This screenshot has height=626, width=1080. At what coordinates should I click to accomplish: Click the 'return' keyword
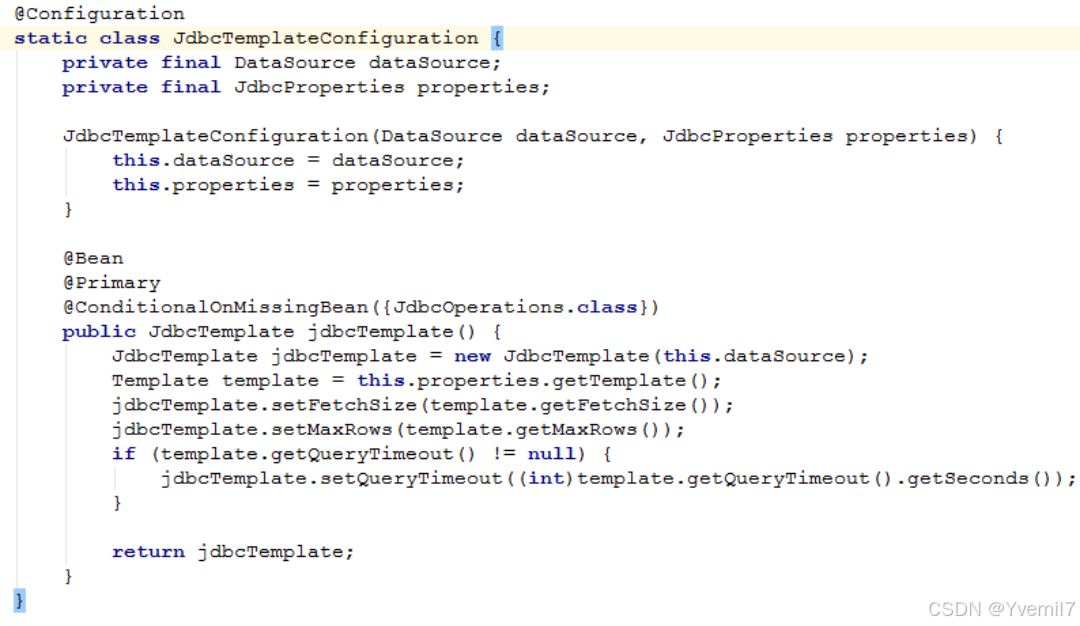click(x=148, y=552)
